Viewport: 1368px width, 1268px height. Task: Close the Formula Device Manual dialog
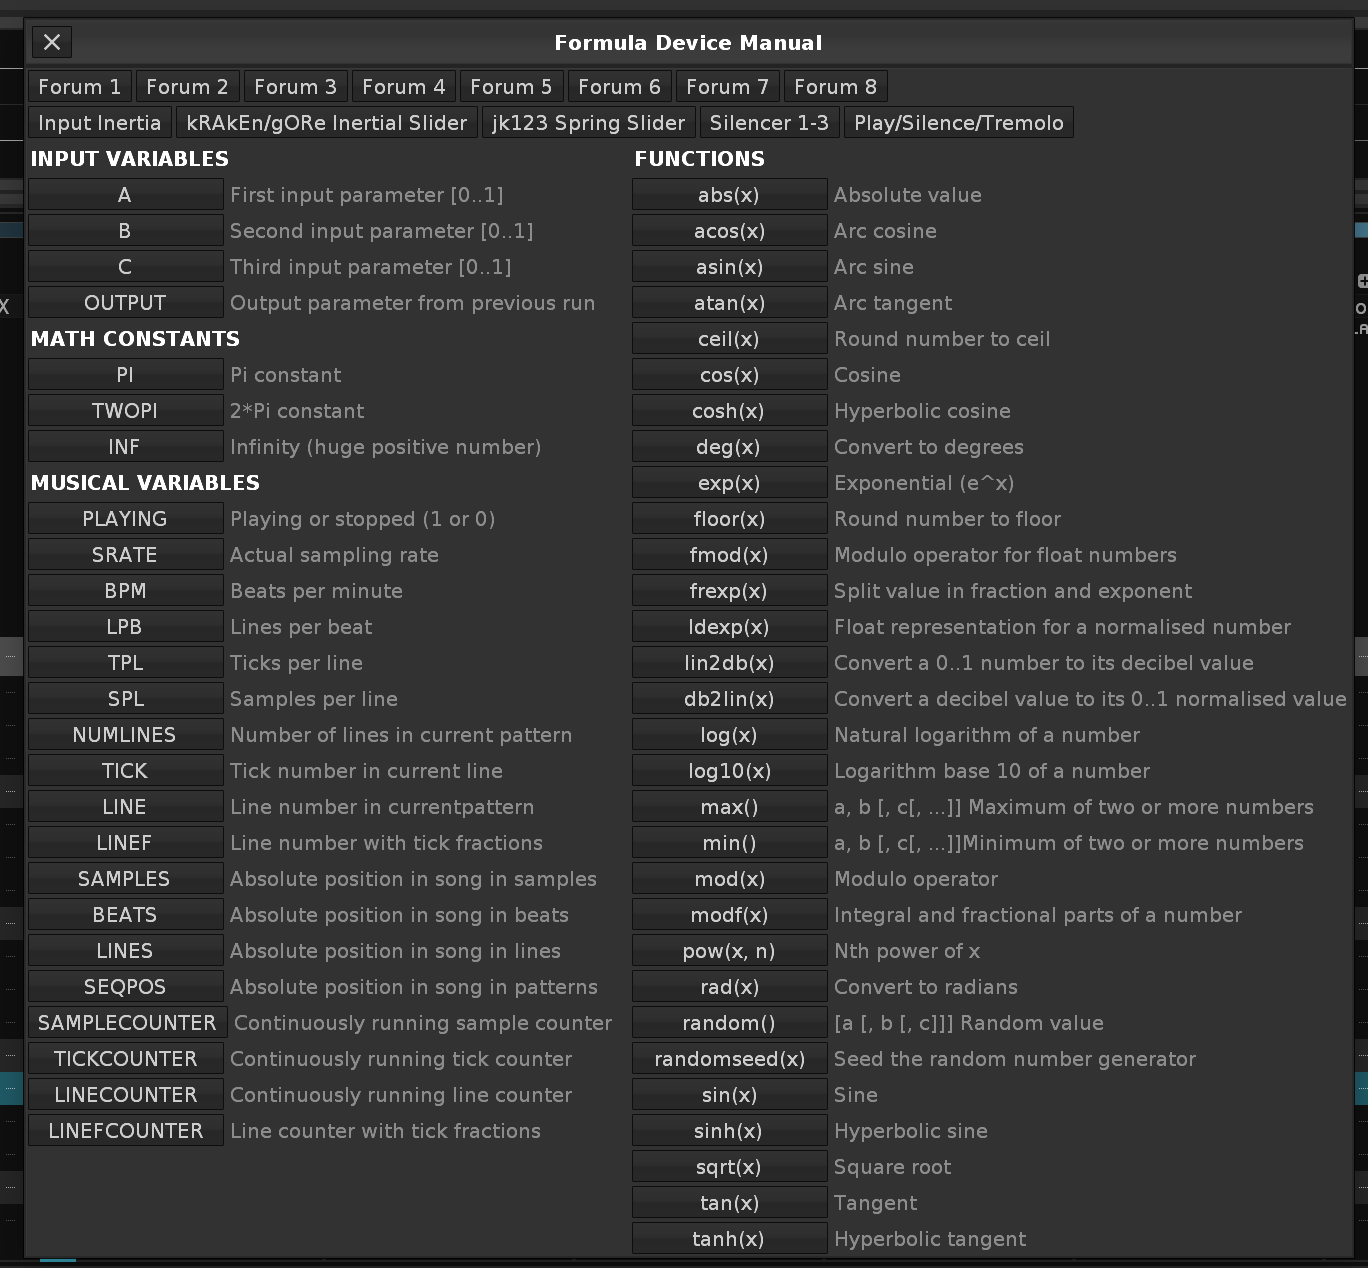(x=52, y=42)
